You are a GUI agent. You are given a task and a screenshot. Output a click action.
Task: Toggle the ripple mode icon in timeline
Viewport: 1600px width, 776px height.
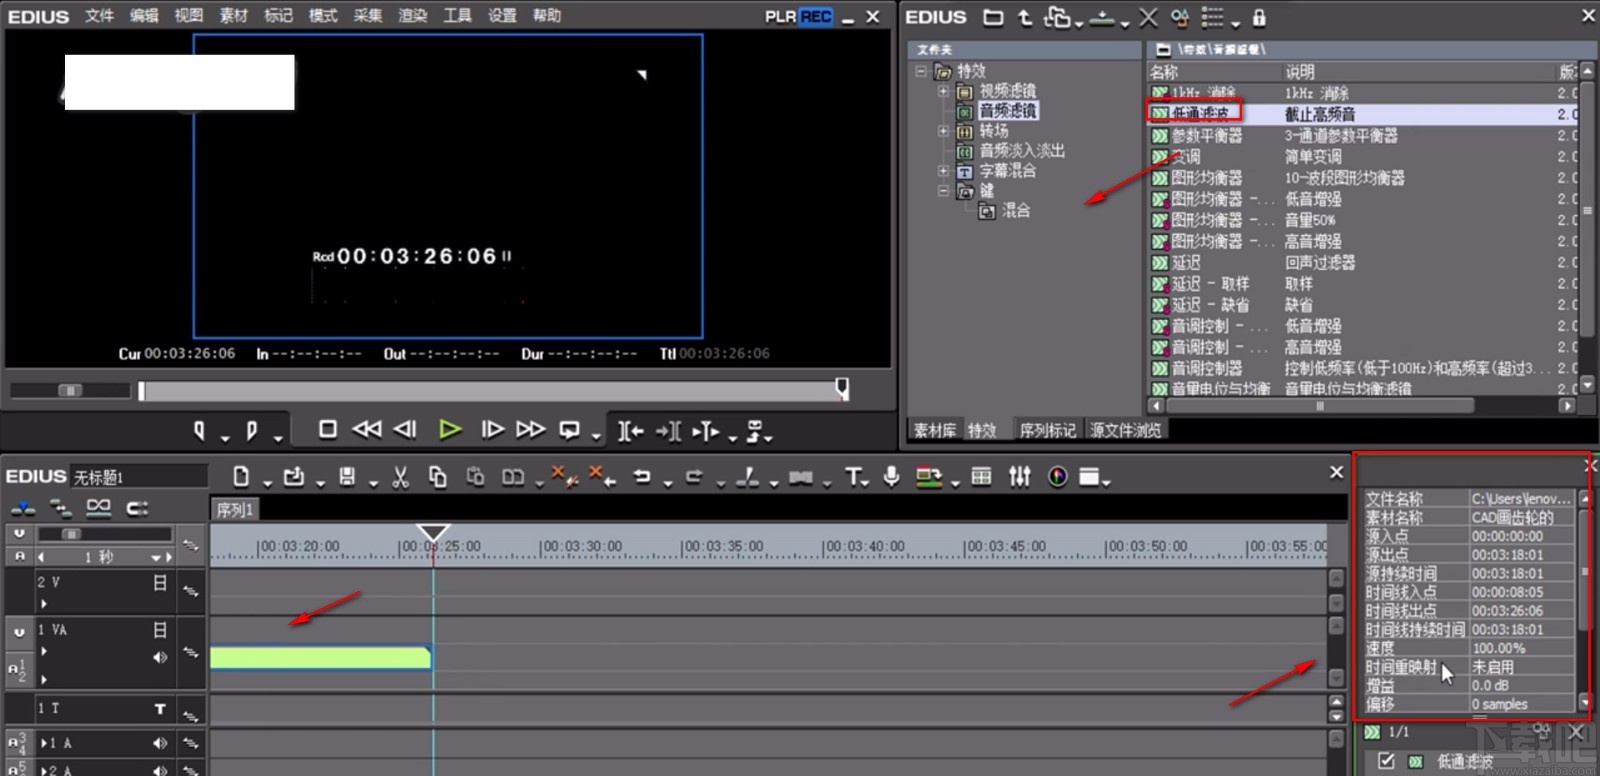coord(61,508)
